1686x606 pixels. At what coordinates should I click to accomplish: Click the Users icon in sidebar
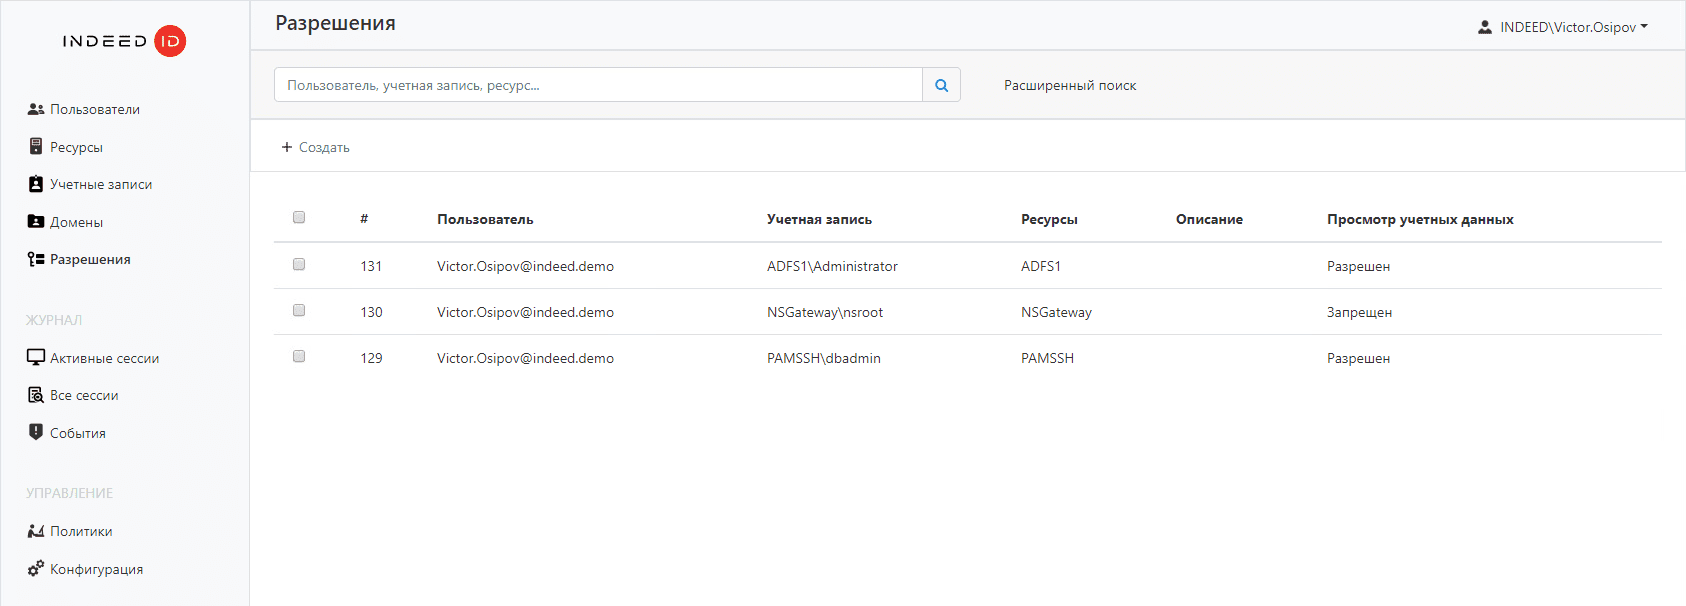[x=36, y=109]
